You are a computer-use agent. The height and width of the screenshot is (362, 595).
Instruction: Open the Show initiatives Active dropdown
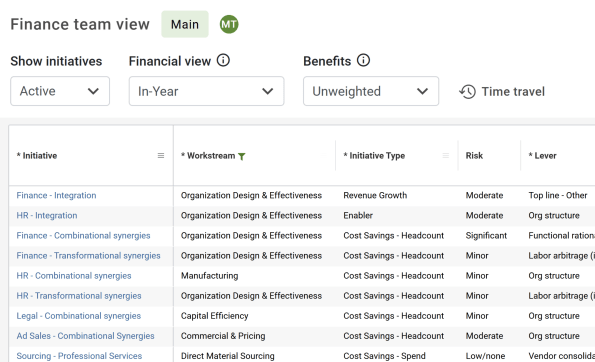(x=60, y=91)
